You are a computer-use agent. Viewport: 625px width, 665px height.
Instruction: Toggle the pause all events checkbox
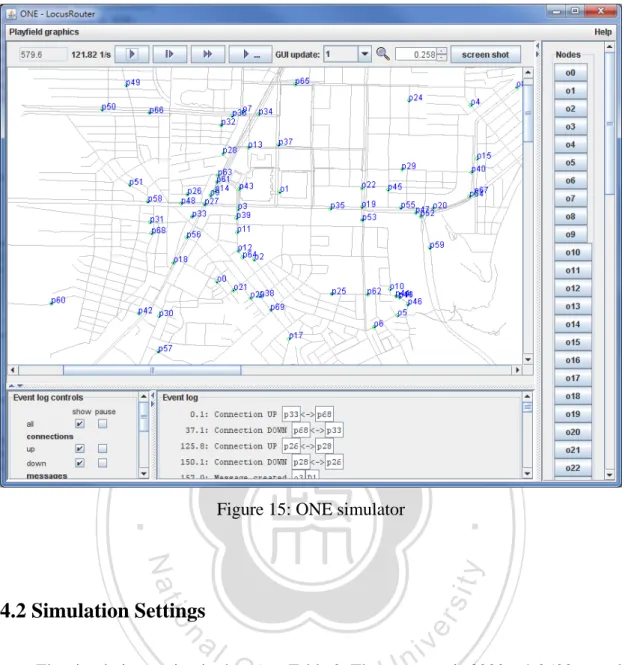coord(103,424)
